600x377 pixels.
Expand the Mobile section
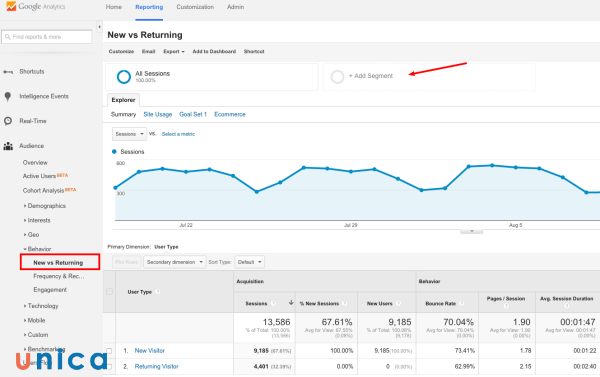34,320
